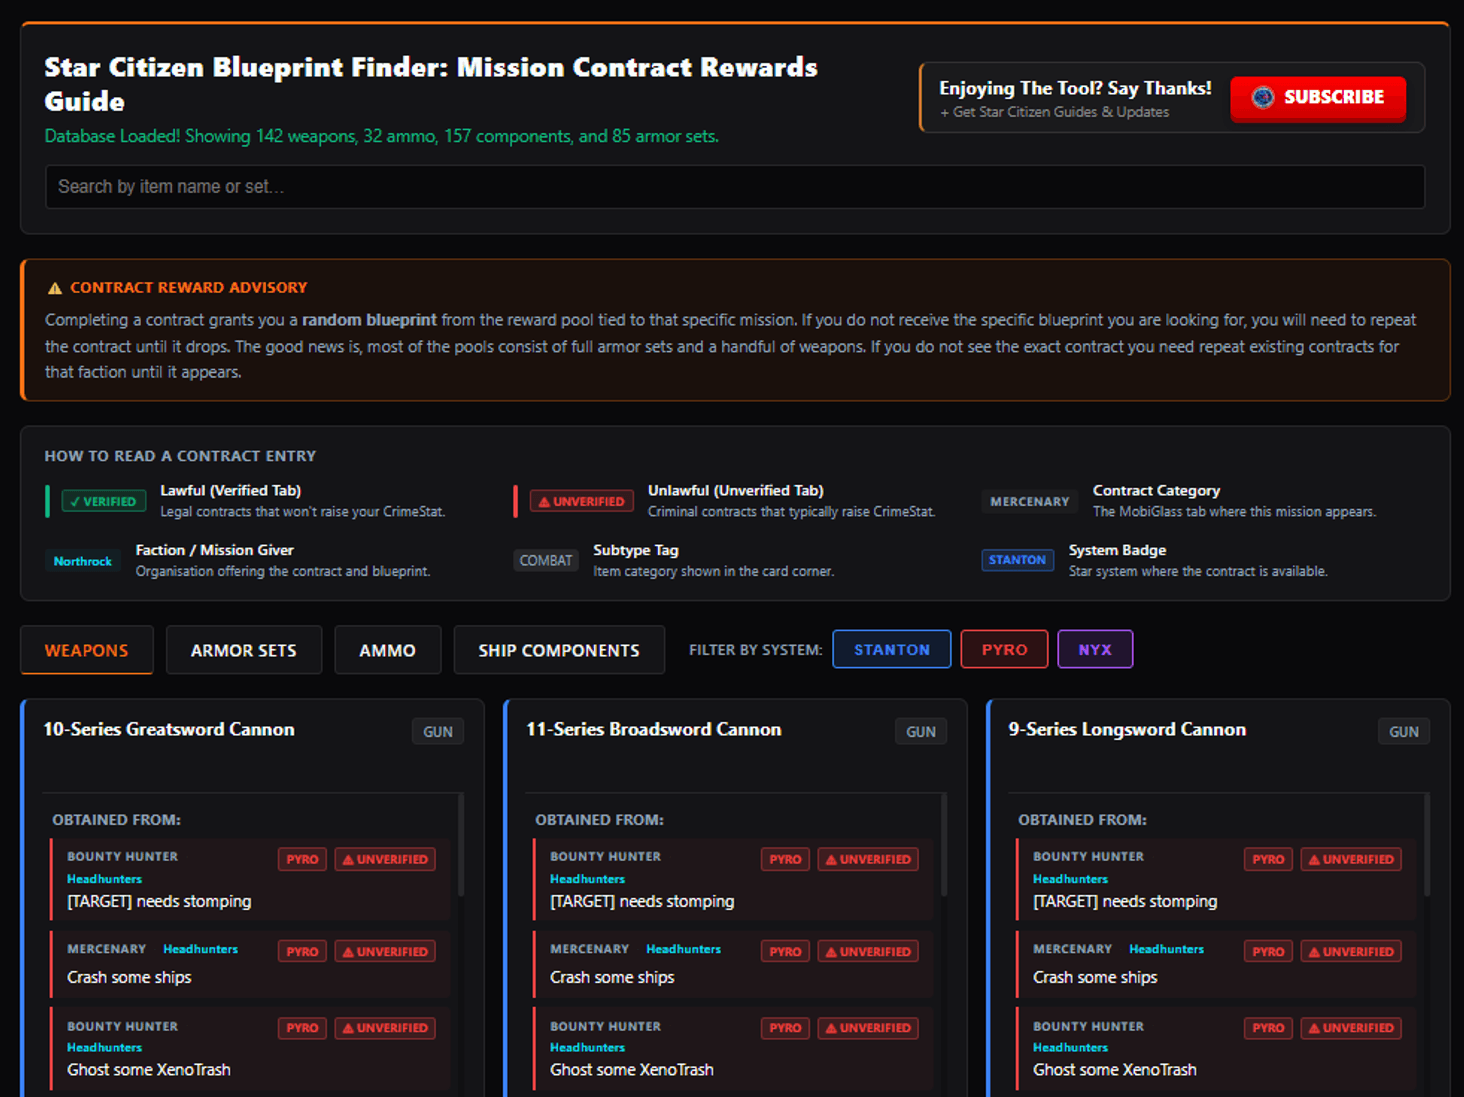
Task: Click Pyro badge on Broadsword 'Ghost some XenoTrash' contract
Action: 785,1028
